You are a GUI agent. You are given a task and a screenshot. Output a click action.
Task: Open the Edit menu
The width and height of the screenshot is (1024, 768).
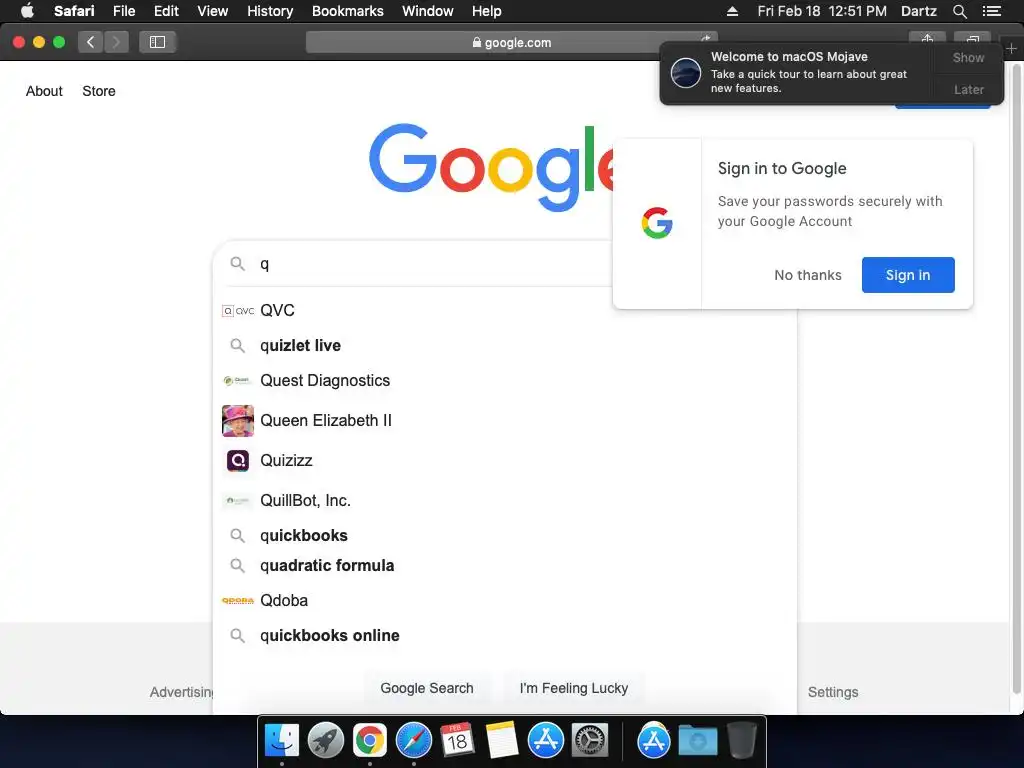pos(166,11)
